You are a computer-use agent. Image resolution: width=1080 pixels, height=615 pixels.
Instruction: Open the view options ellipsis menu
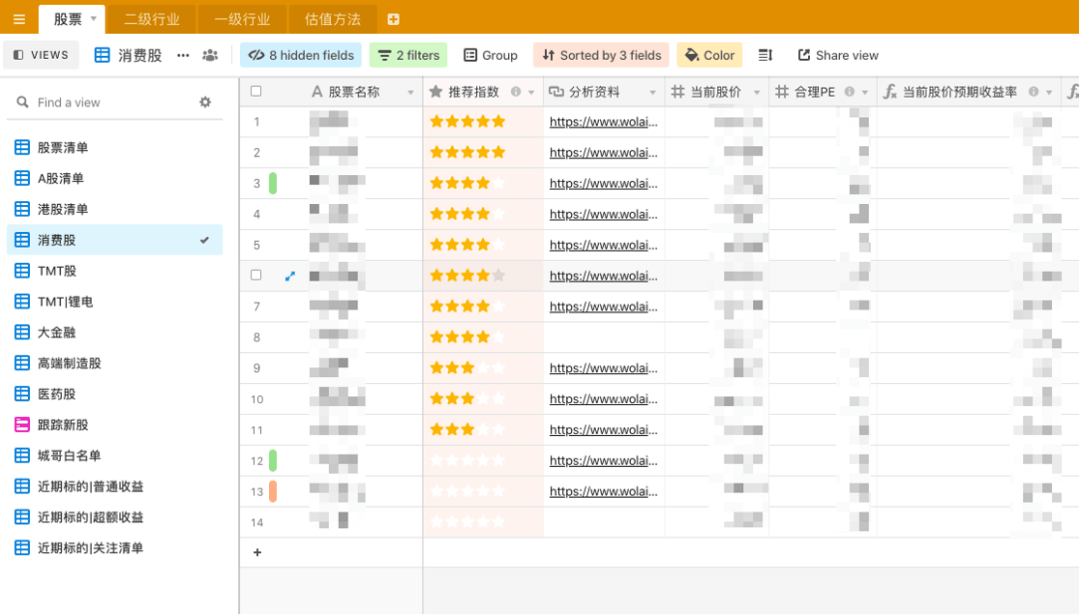pos(183,56)
